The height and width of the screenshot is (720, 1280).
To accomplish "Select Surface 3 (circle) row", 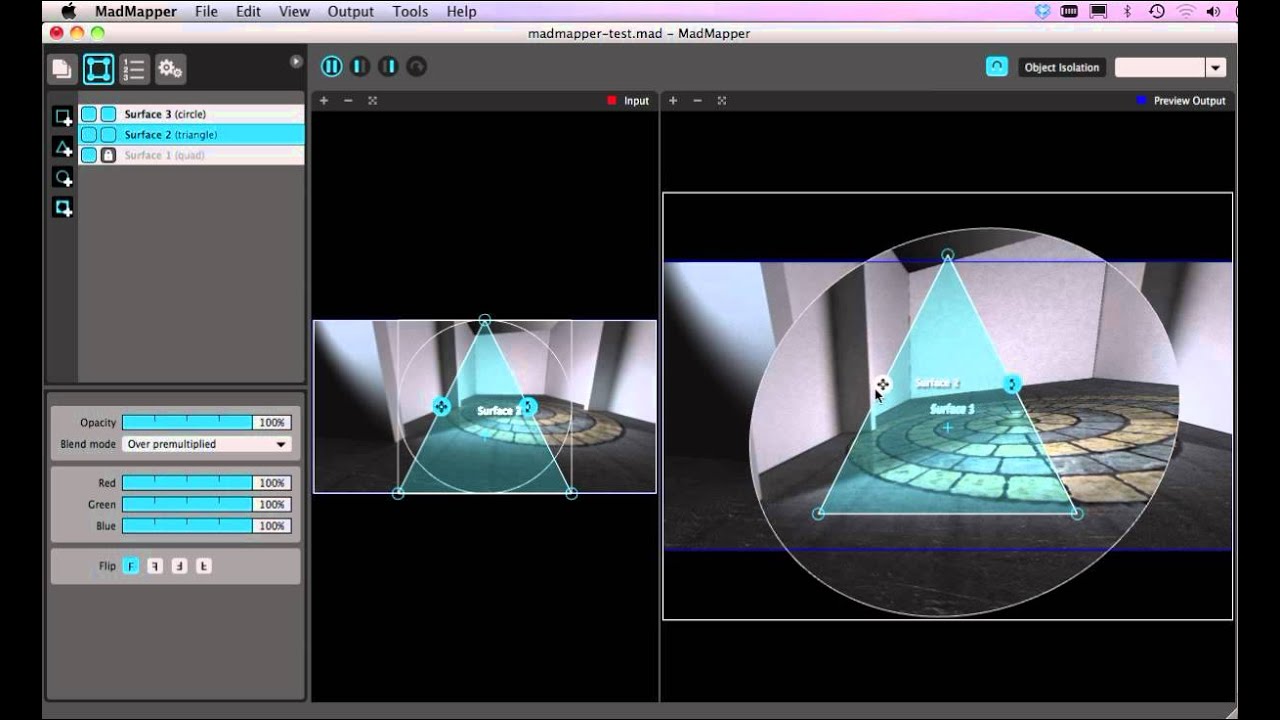I will point(192,114).
